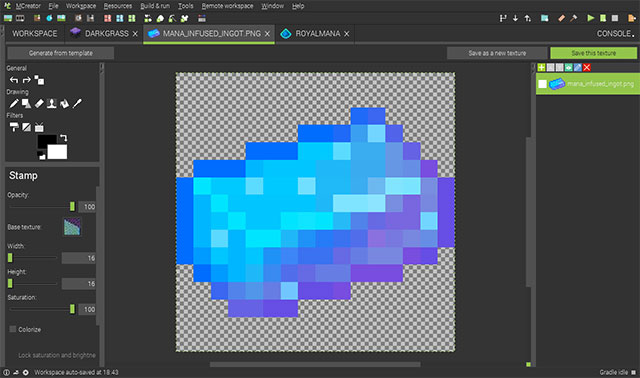Viewport: 640px width, 378px height.
Task: Add a new layer with plus icon
Action: point(542,67)
